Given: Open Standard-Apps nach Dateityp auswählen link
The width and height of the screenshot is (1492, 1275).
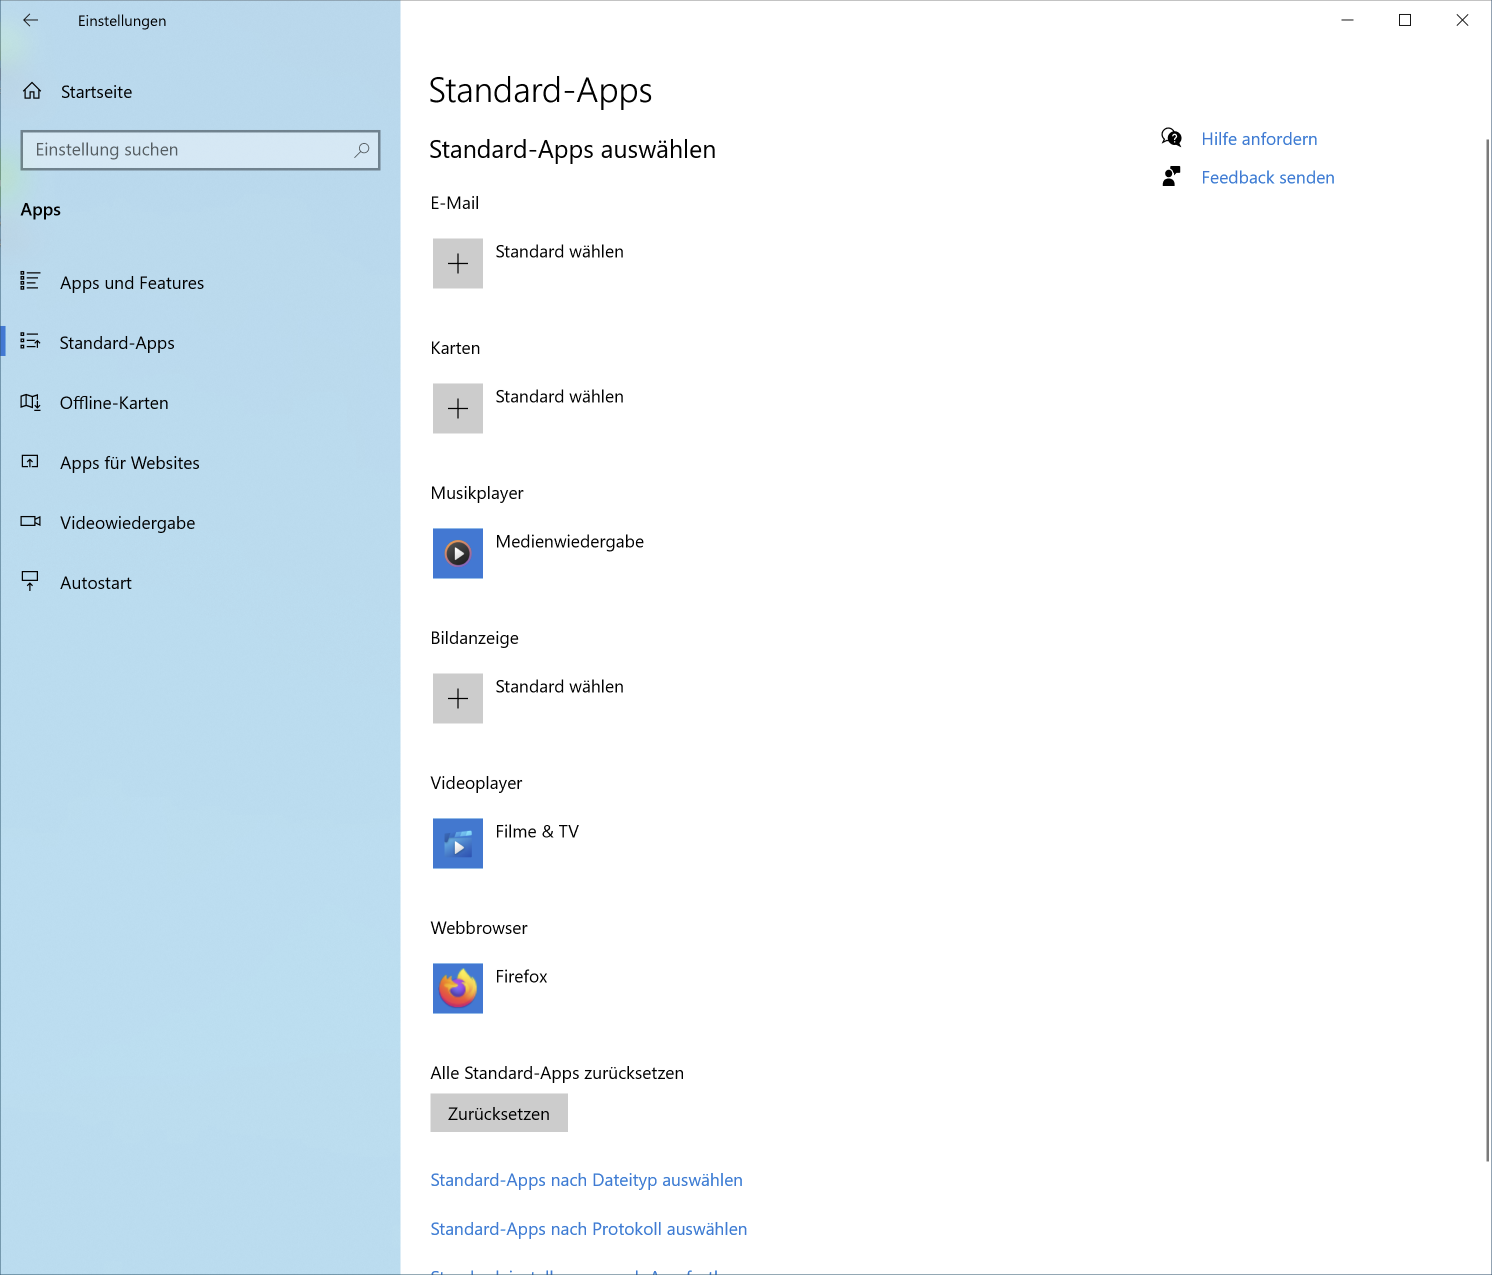Looking at the screenshot, I should [586, 1180].
